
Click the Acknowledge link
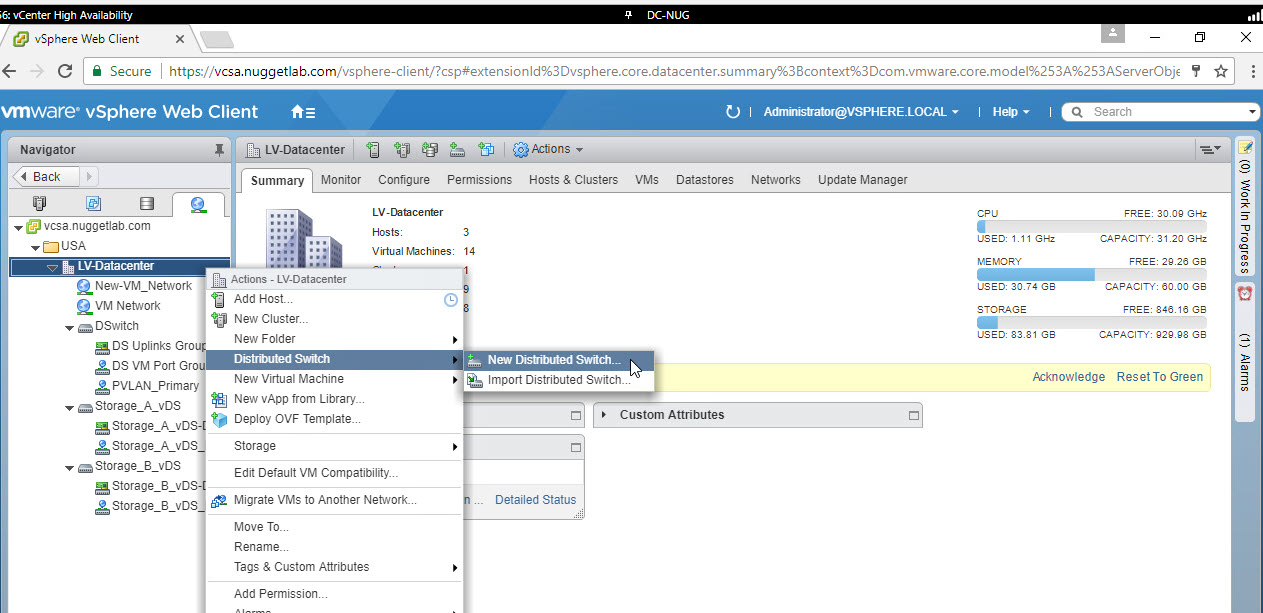(1068, 377)
